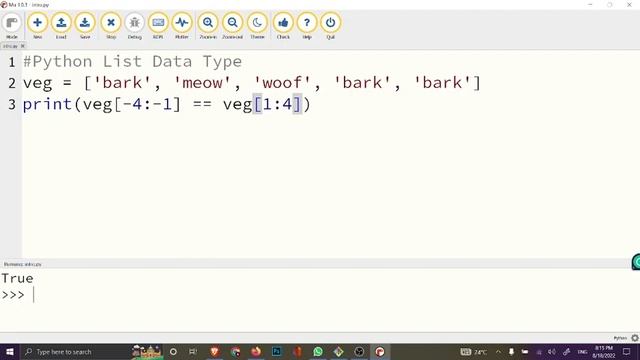This screenshot has width=640, height=360.
Task: Click the print keyword on line 3
Action: [x=47, y=104]
